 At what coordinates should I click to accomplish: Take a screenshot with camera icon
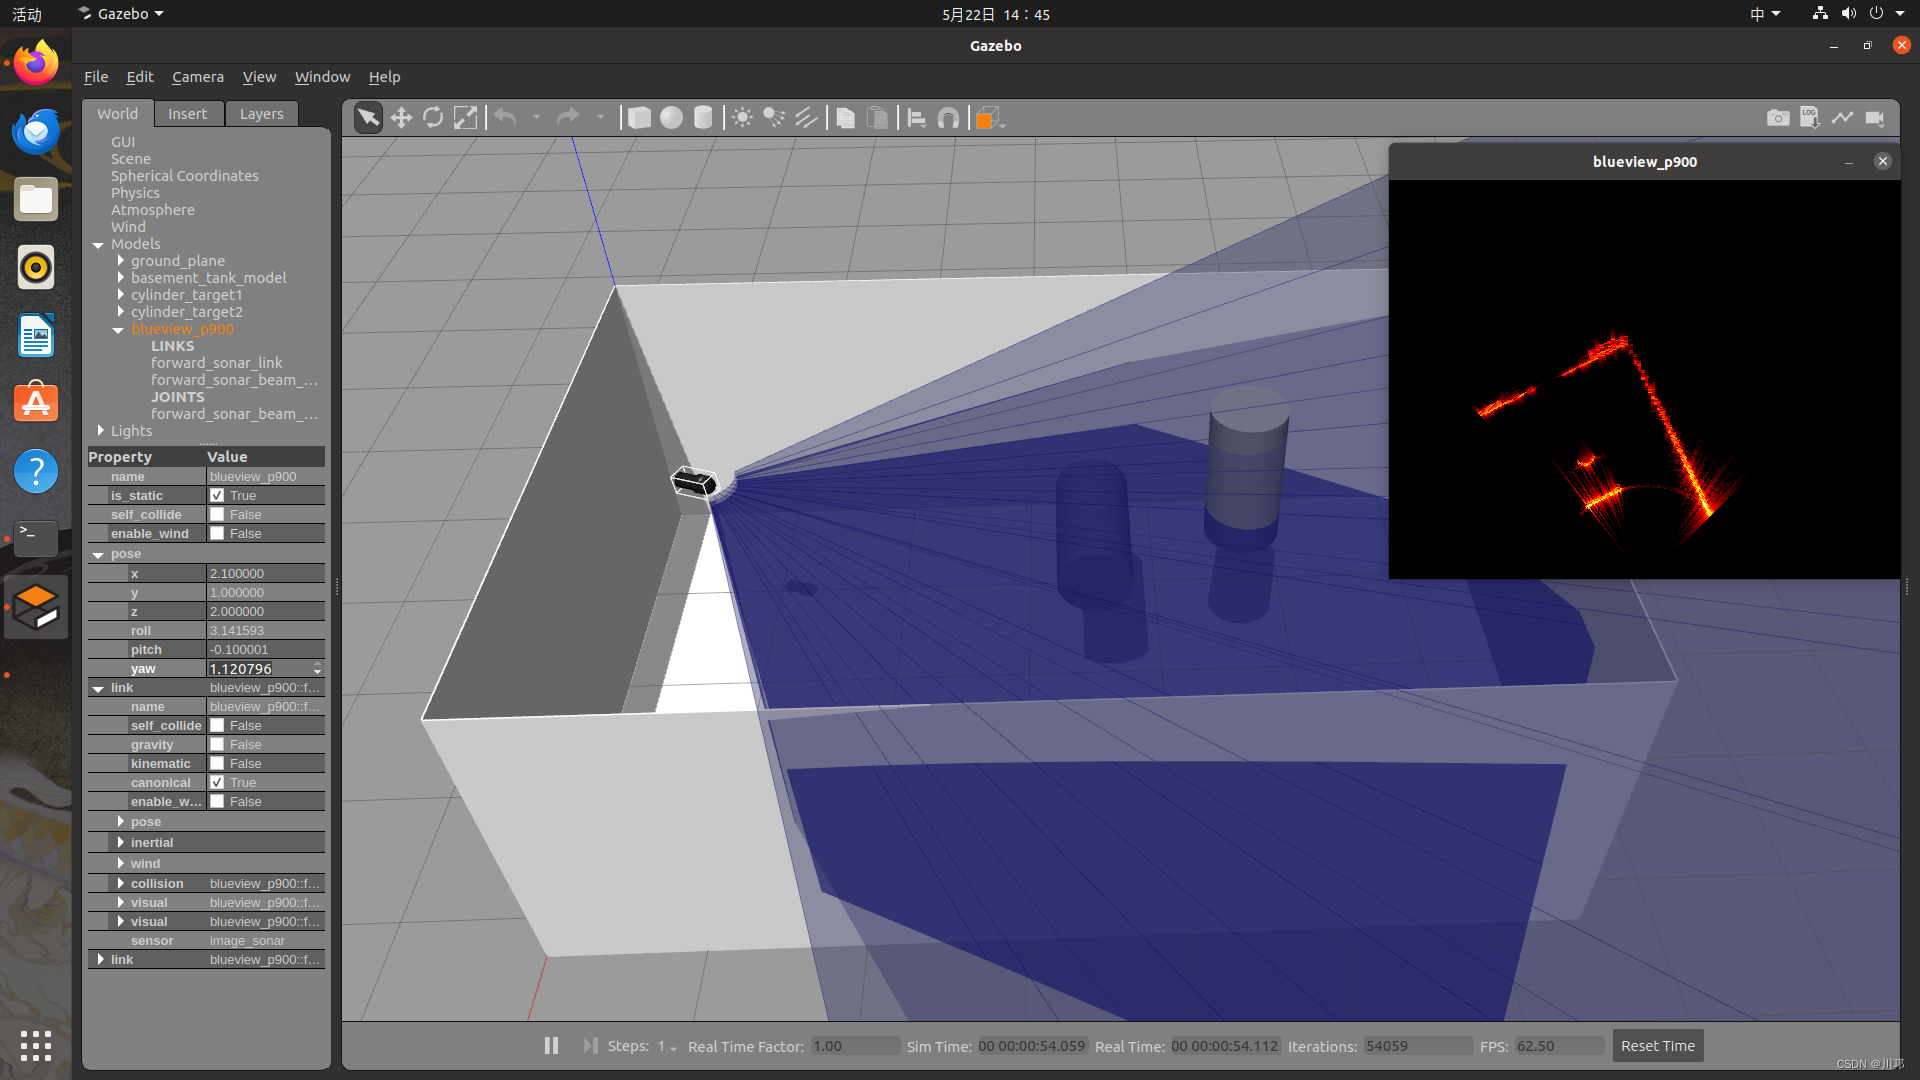[x=1777, y=118]
